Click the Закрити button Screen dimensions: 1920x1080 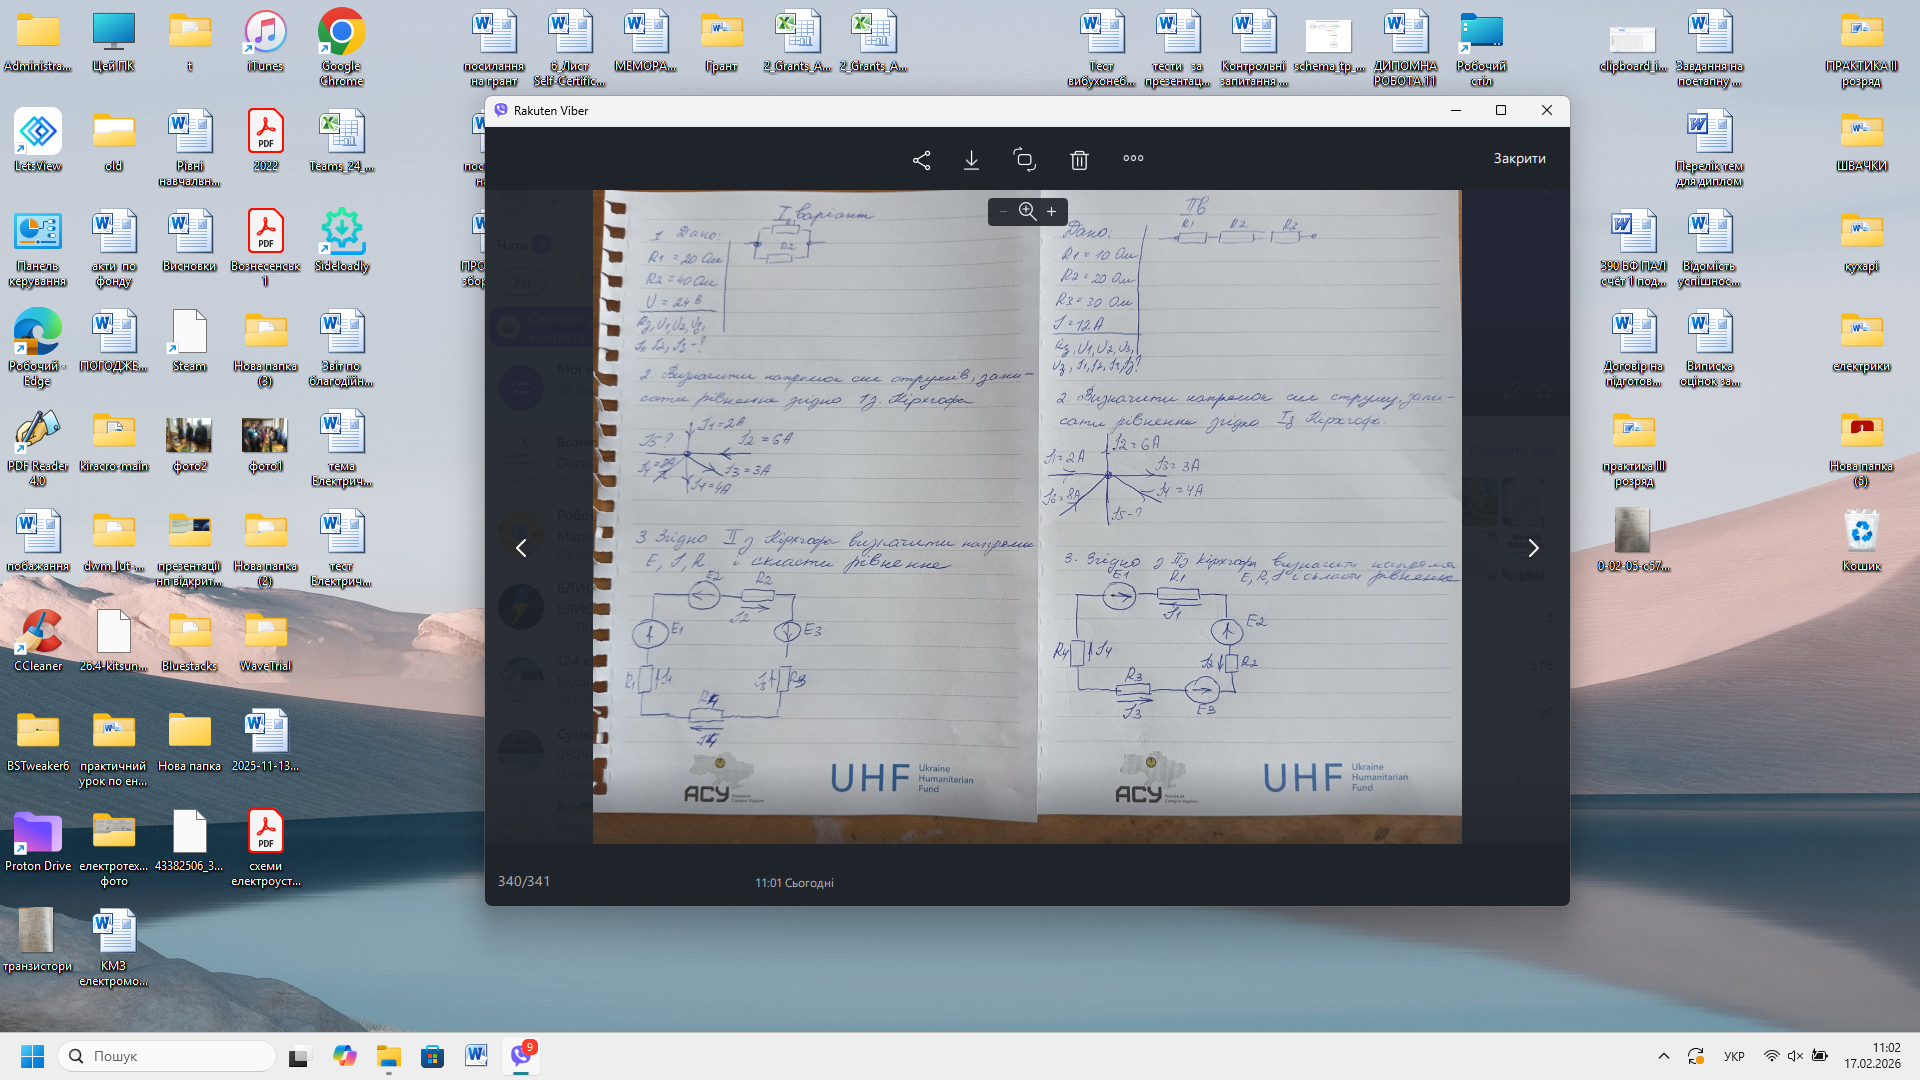click(1519, 158)
